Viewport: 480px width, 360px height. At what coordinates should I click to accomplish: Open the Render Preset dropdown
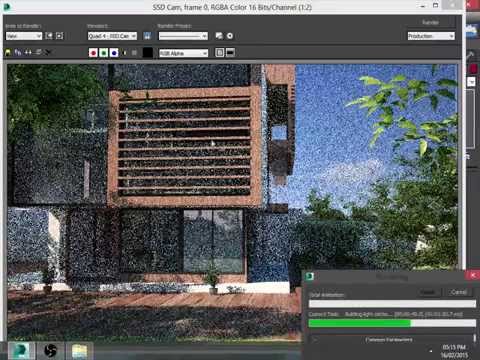[183, 36]
